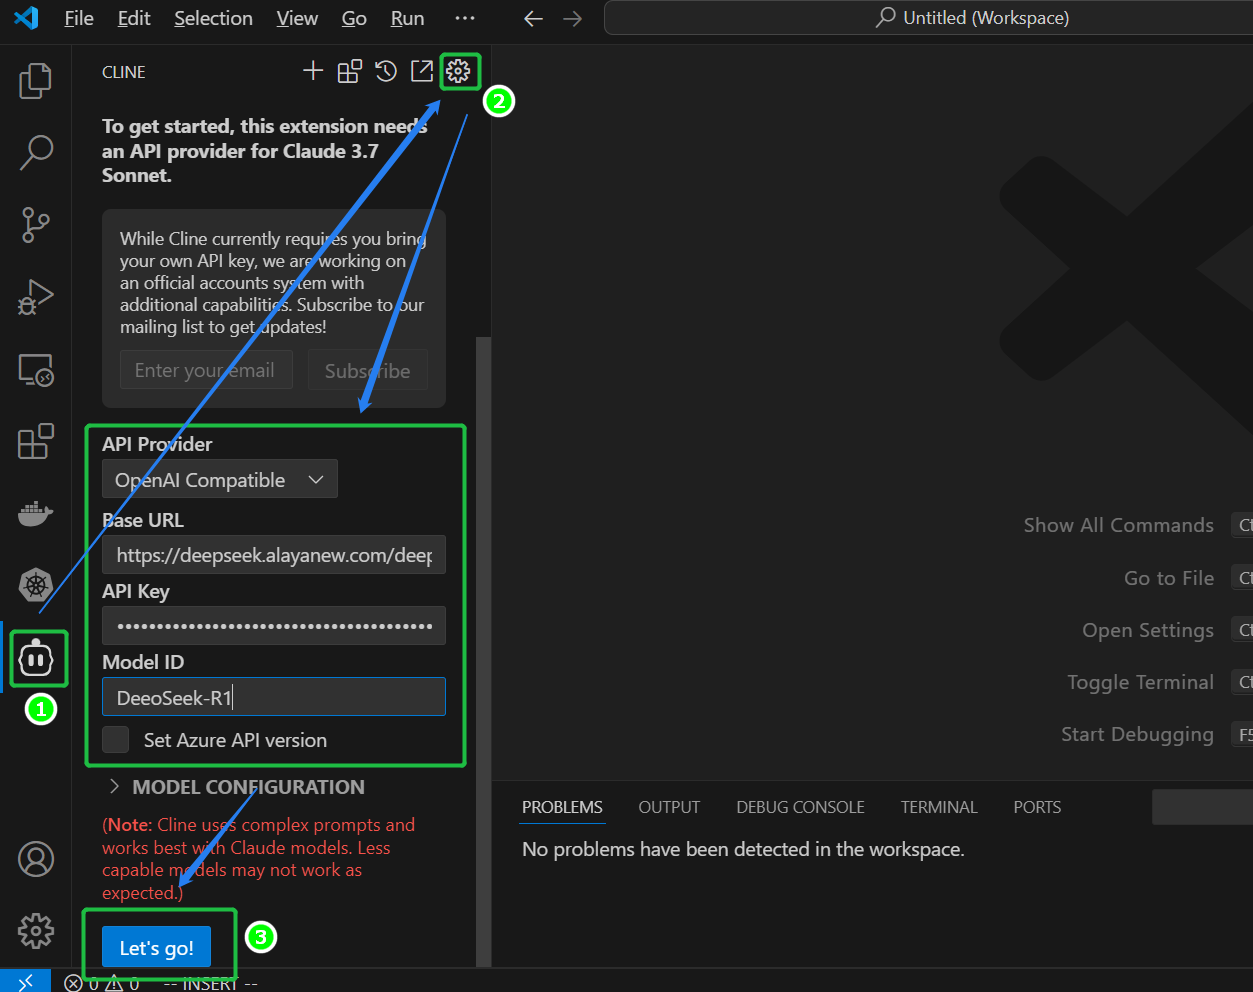
Task: Open Run and Debug view
Action: pyautogui.click(x=36, y=298)
